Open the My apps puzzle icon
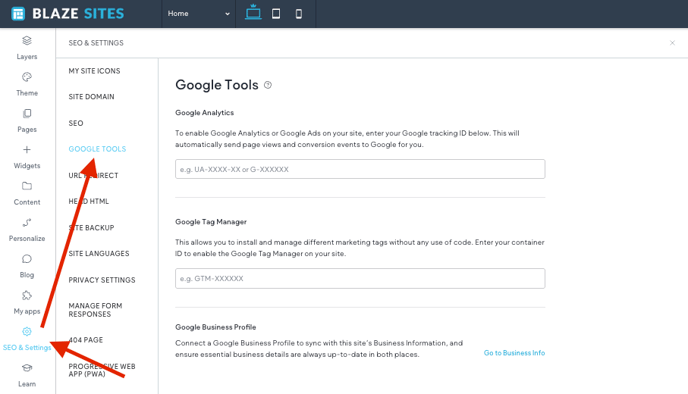The image size is (688, 394). pos(27,295)
